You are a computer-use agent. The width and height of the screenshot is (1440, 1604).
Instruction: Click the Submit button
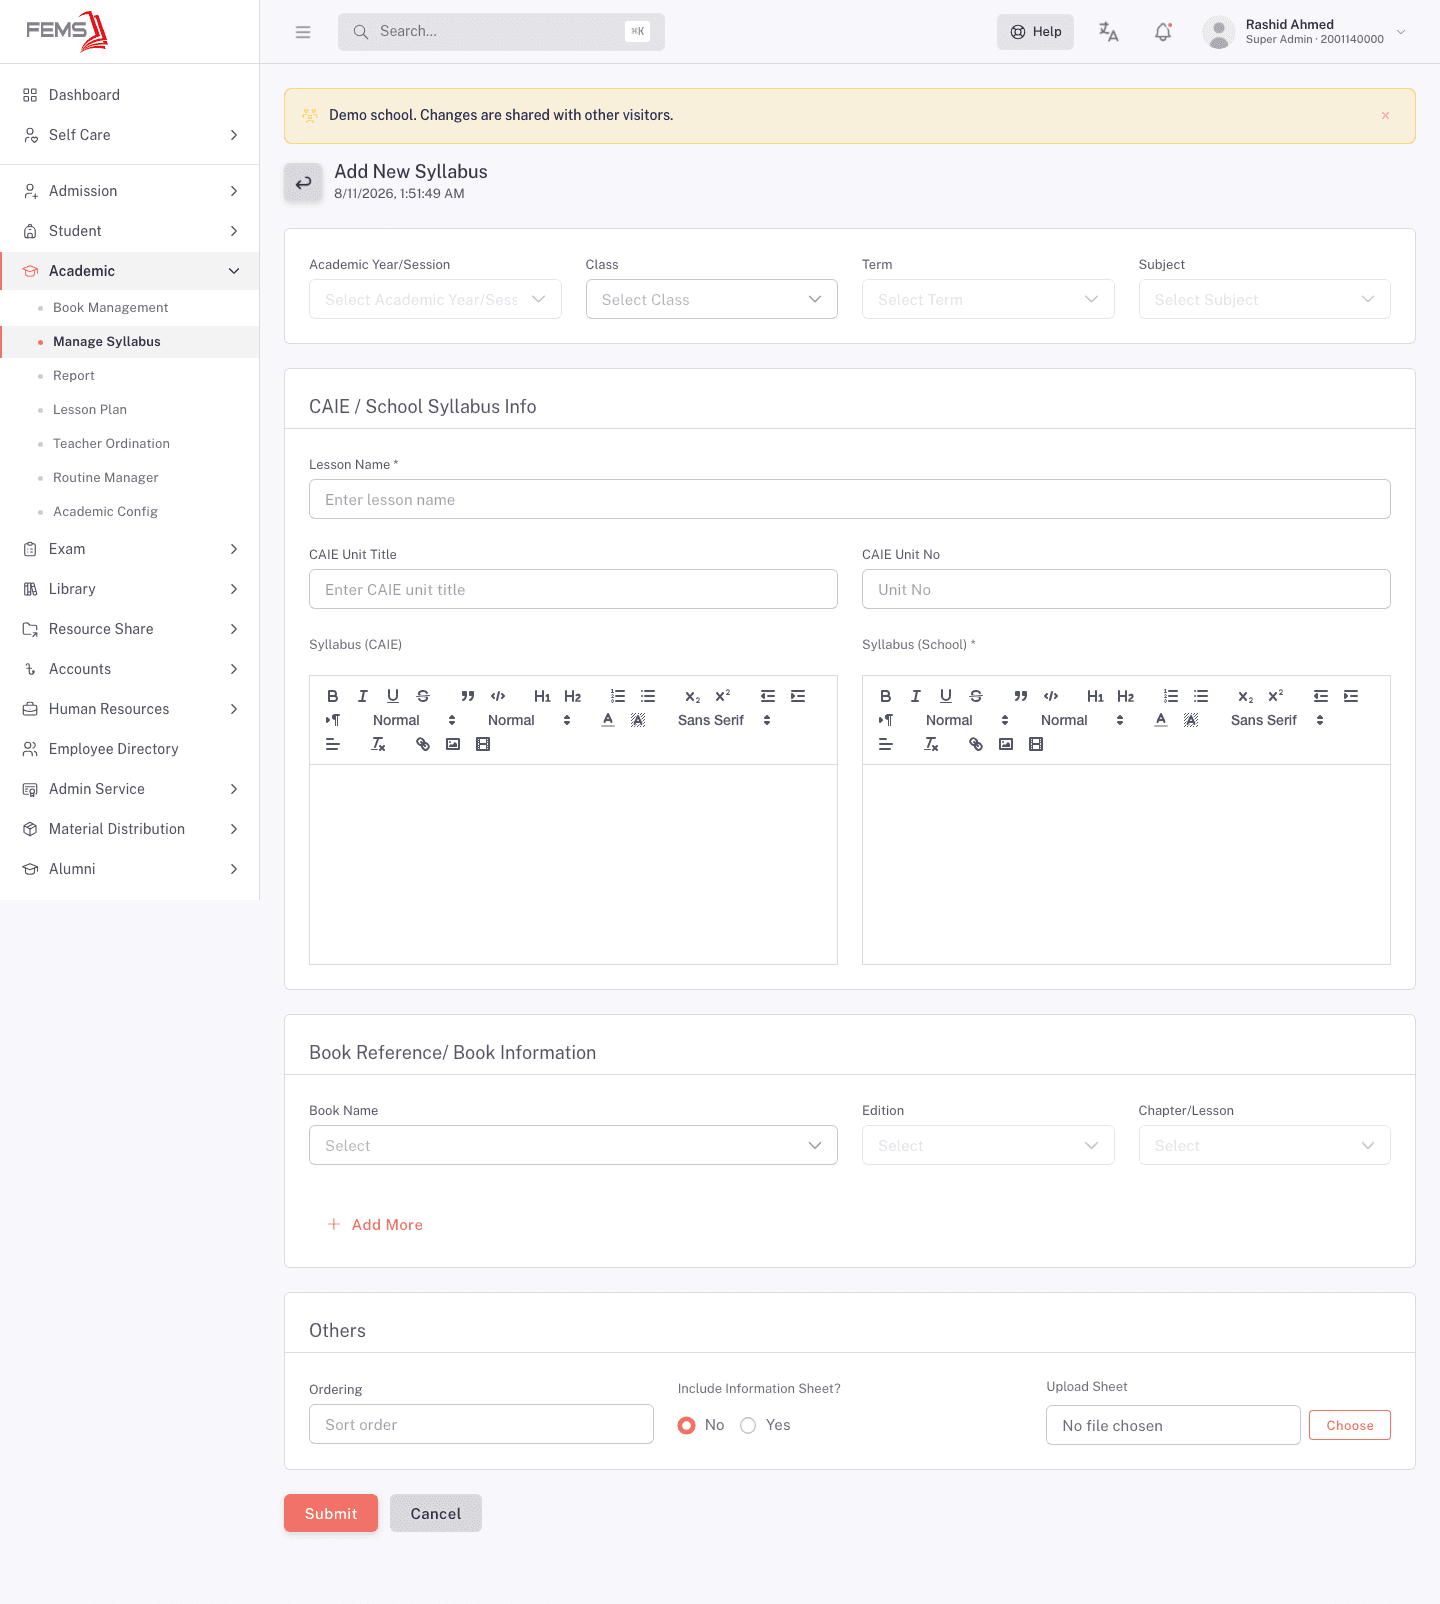331,1513
